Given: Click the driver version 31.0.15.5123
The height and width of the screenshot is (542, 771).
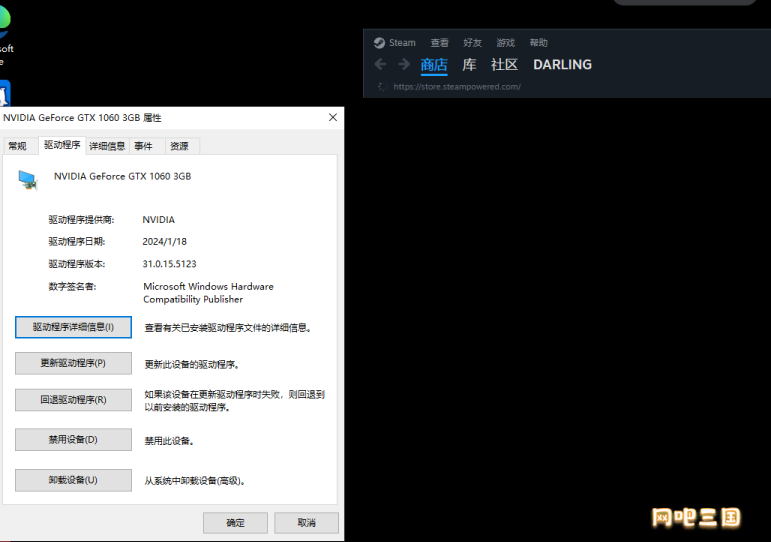Looking at the screenshot, I should tap(170, 264).
